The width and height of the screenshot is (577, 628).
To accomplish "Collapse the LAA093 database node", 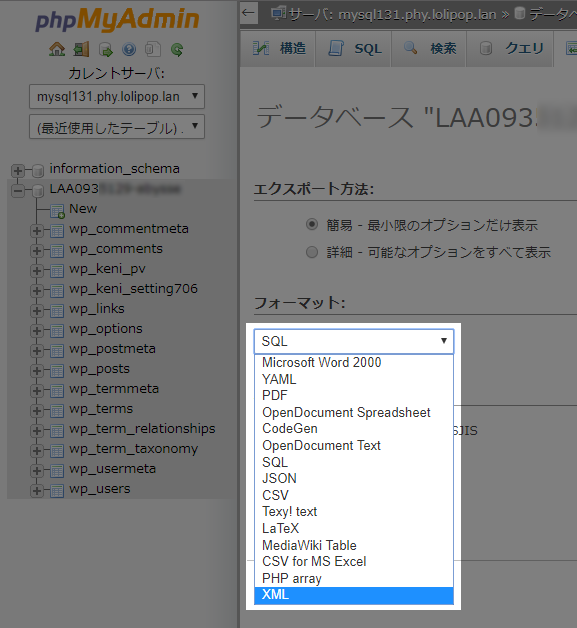I will 17,191.
